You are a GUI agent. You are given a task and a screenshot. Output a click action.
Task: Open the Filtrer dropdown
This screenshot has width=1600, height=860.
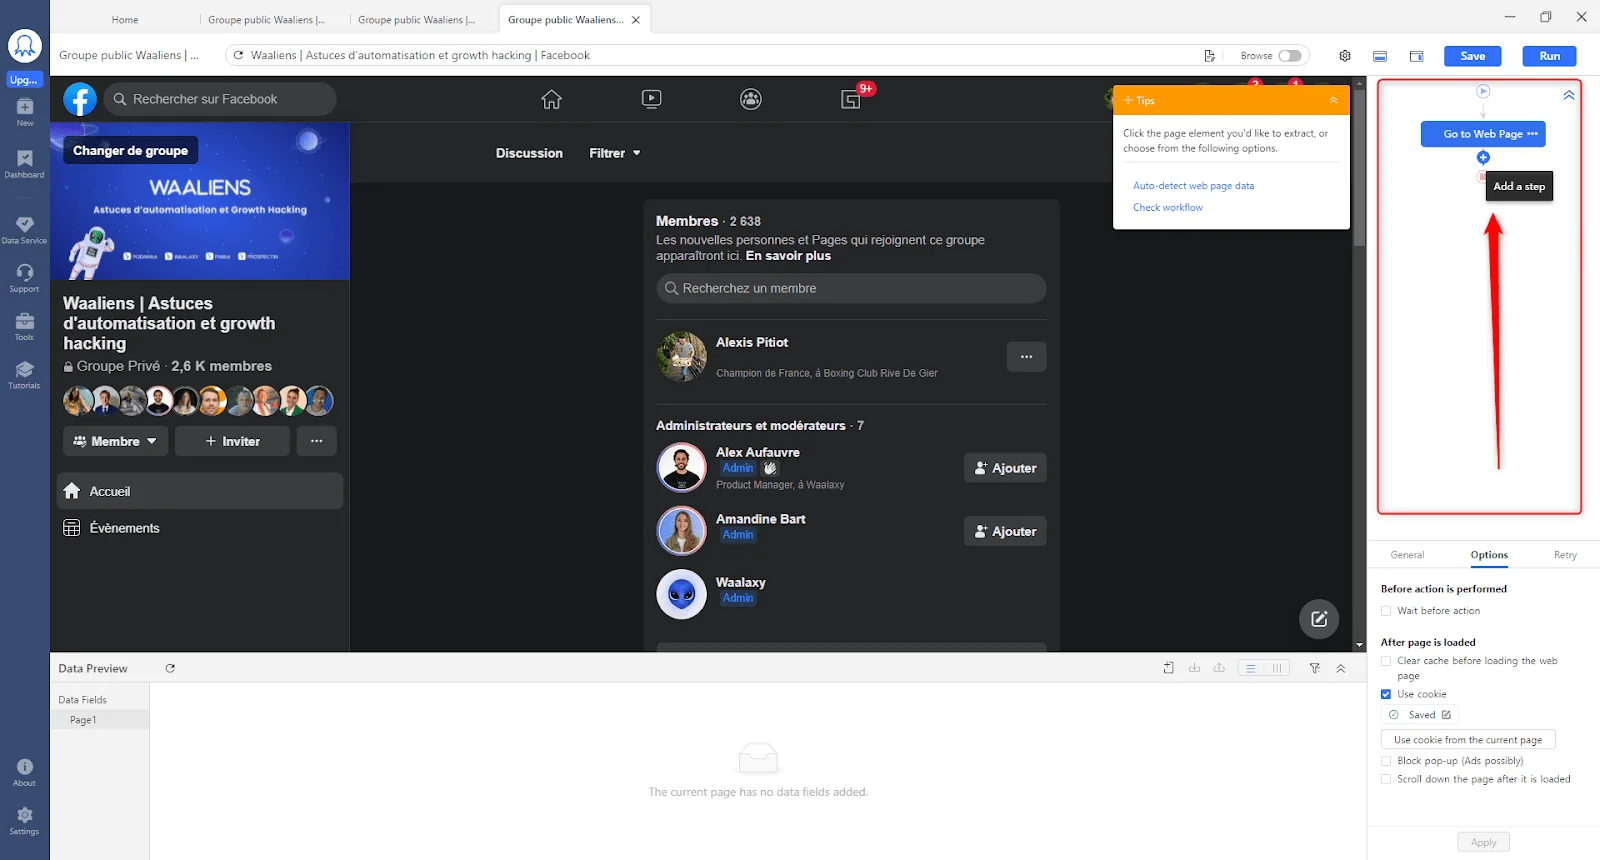tap(615, 153)
